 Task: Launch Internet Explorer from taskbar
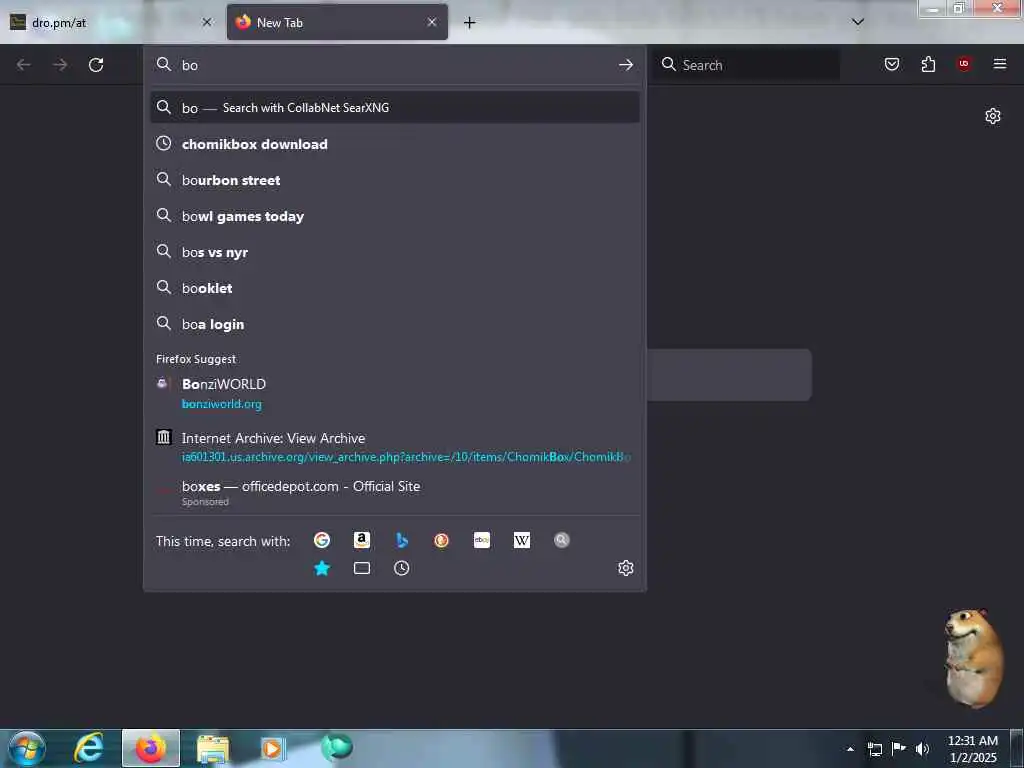(x=89, y=748)
